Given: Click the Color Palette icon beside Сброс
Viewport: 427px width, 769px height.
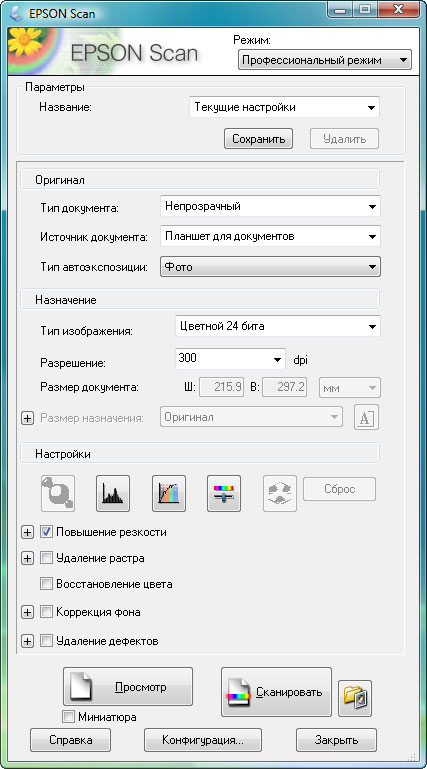Looking at the screenshot, I should [280, 493].
